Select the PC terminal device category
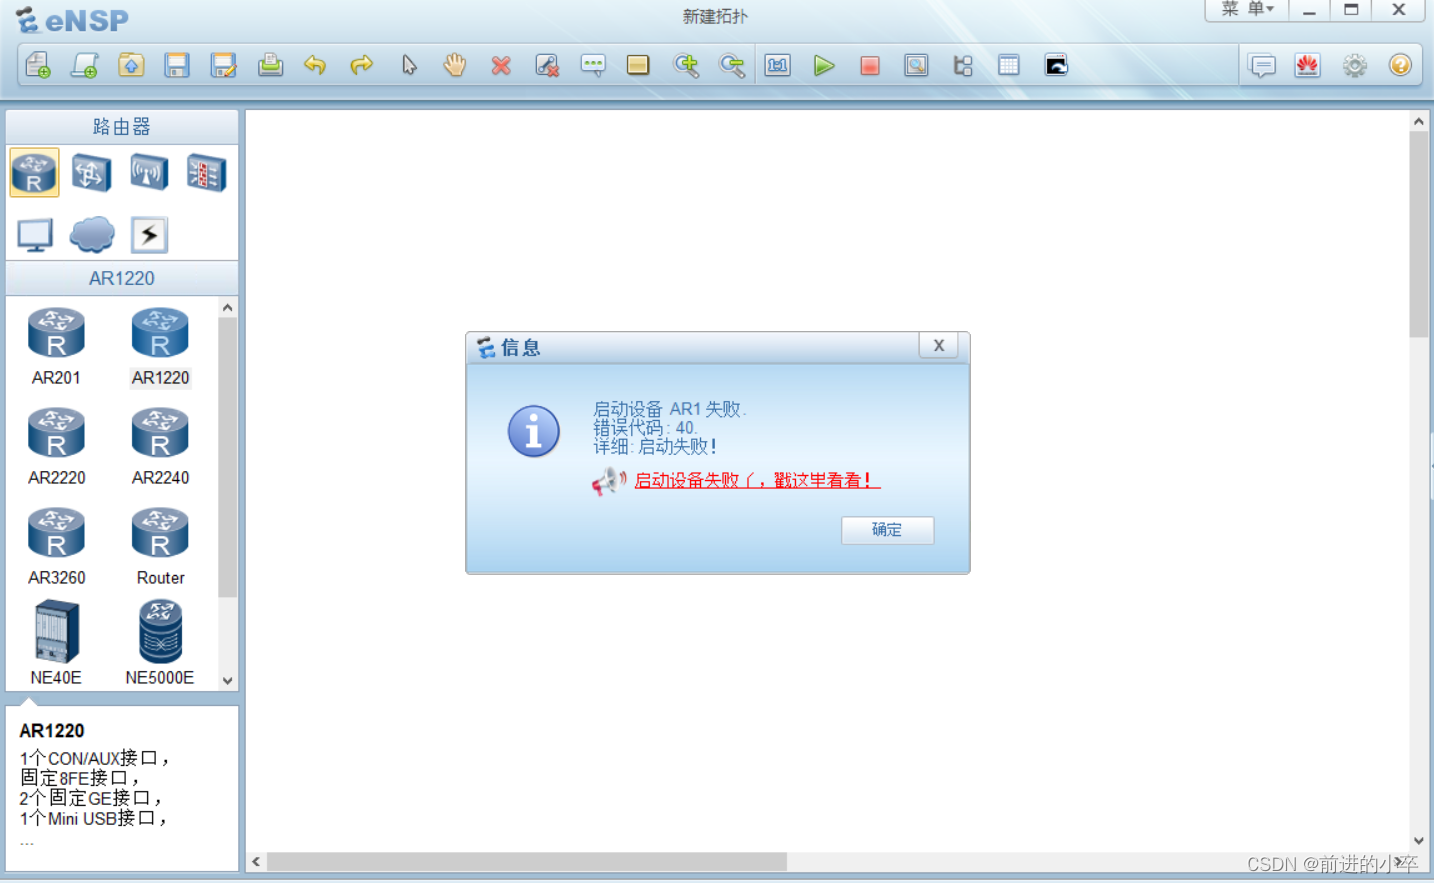This screenshot has width=1434, height=883. pyautogui.click(x=35, y=235)
